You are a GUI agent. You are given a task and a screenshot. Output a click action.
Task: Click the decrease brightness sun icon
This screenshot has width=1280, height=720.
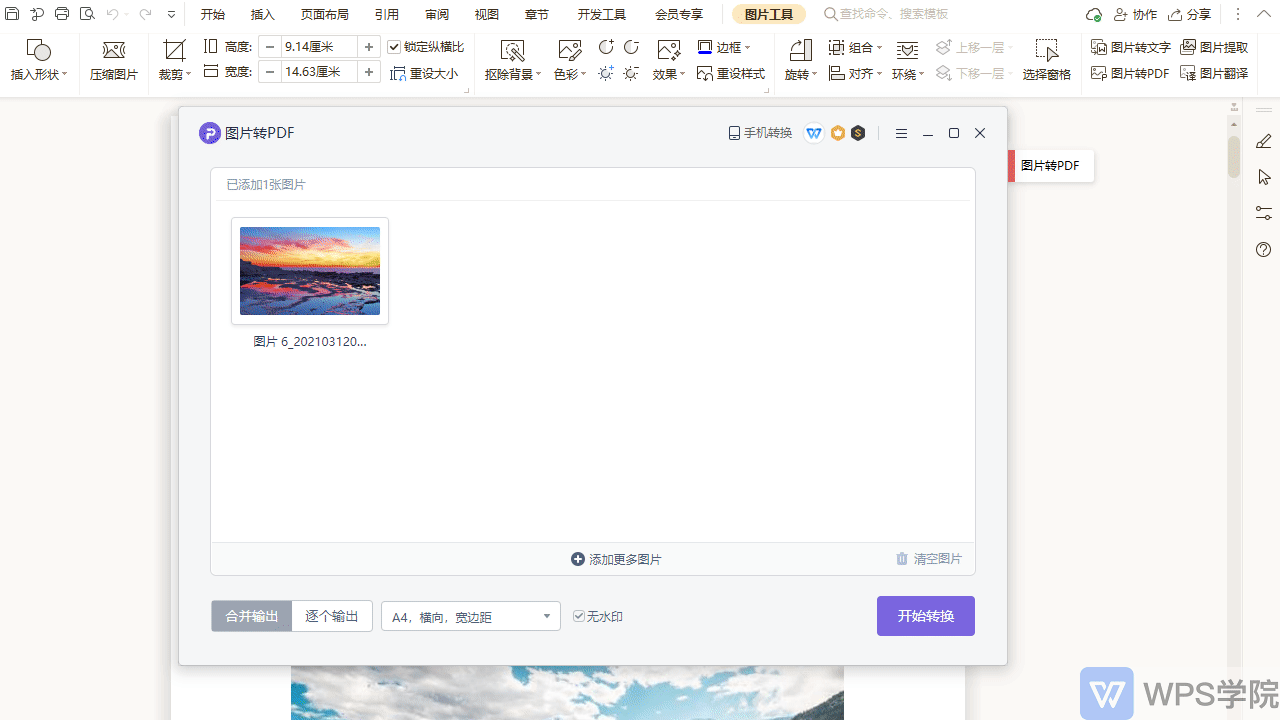pos(631,74)
